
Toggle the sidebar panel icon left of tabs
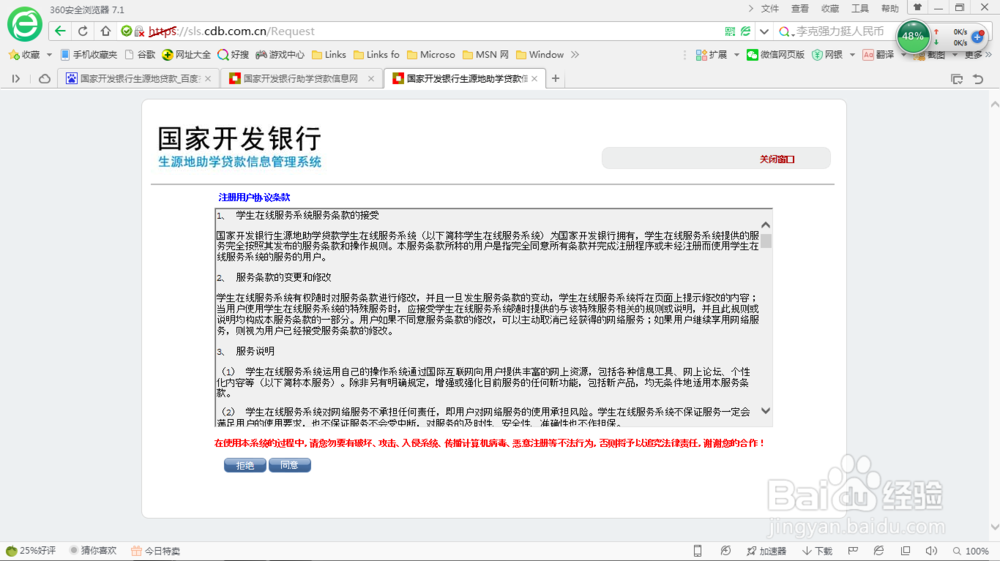16,78
